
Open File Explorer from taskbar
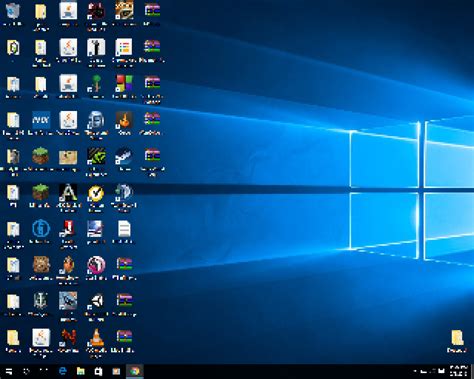[x=80, y=371]
